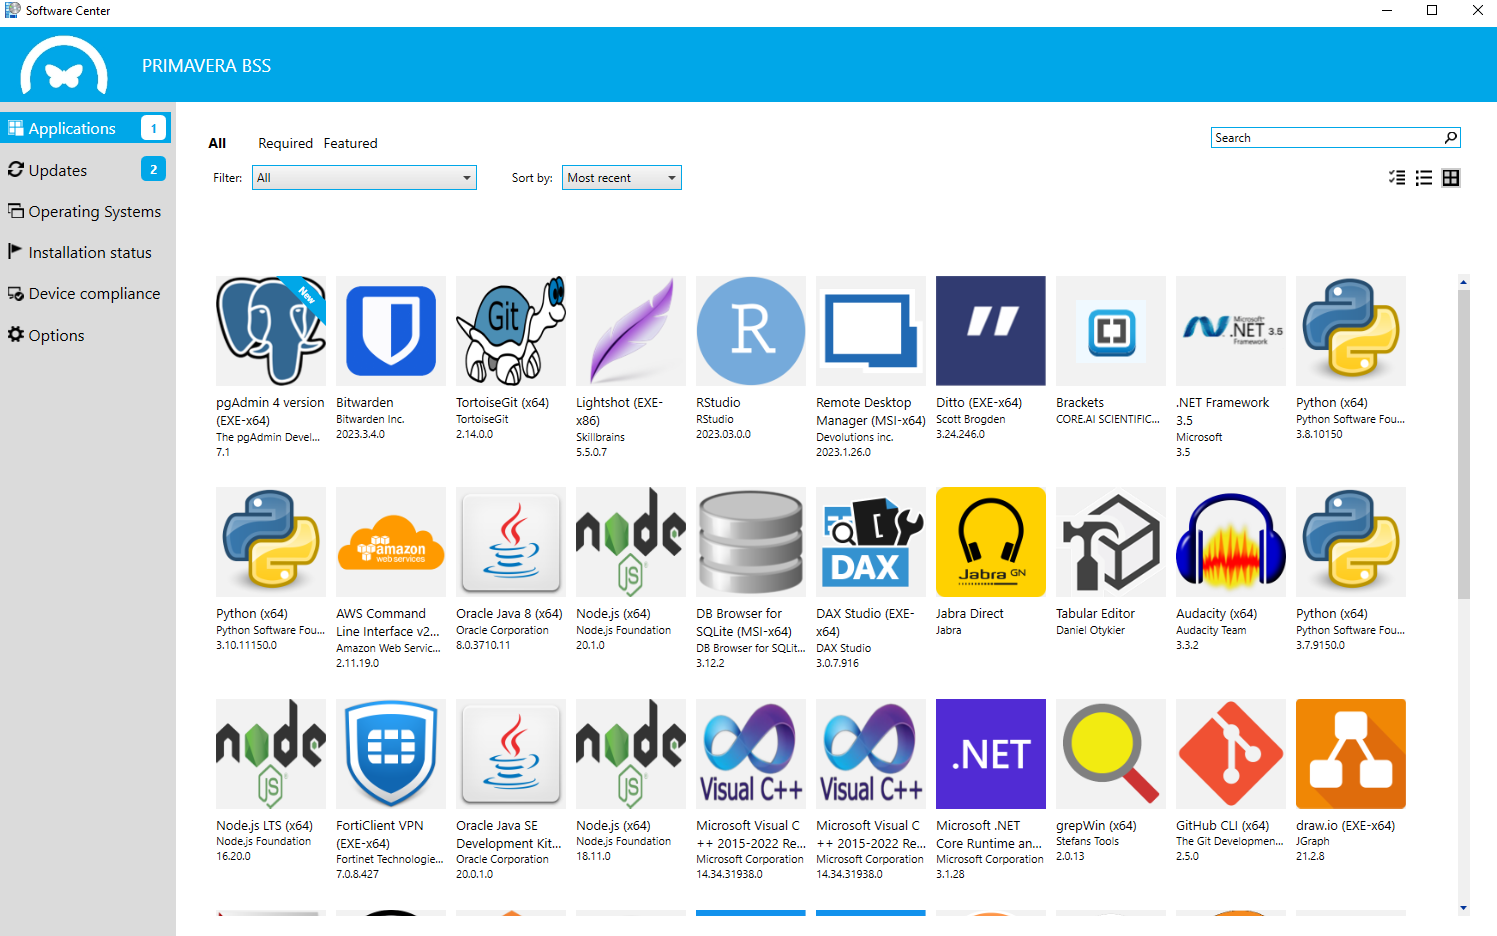Switch to the All tab
This screenshot has width=1497, height=936.
point(217,143)
